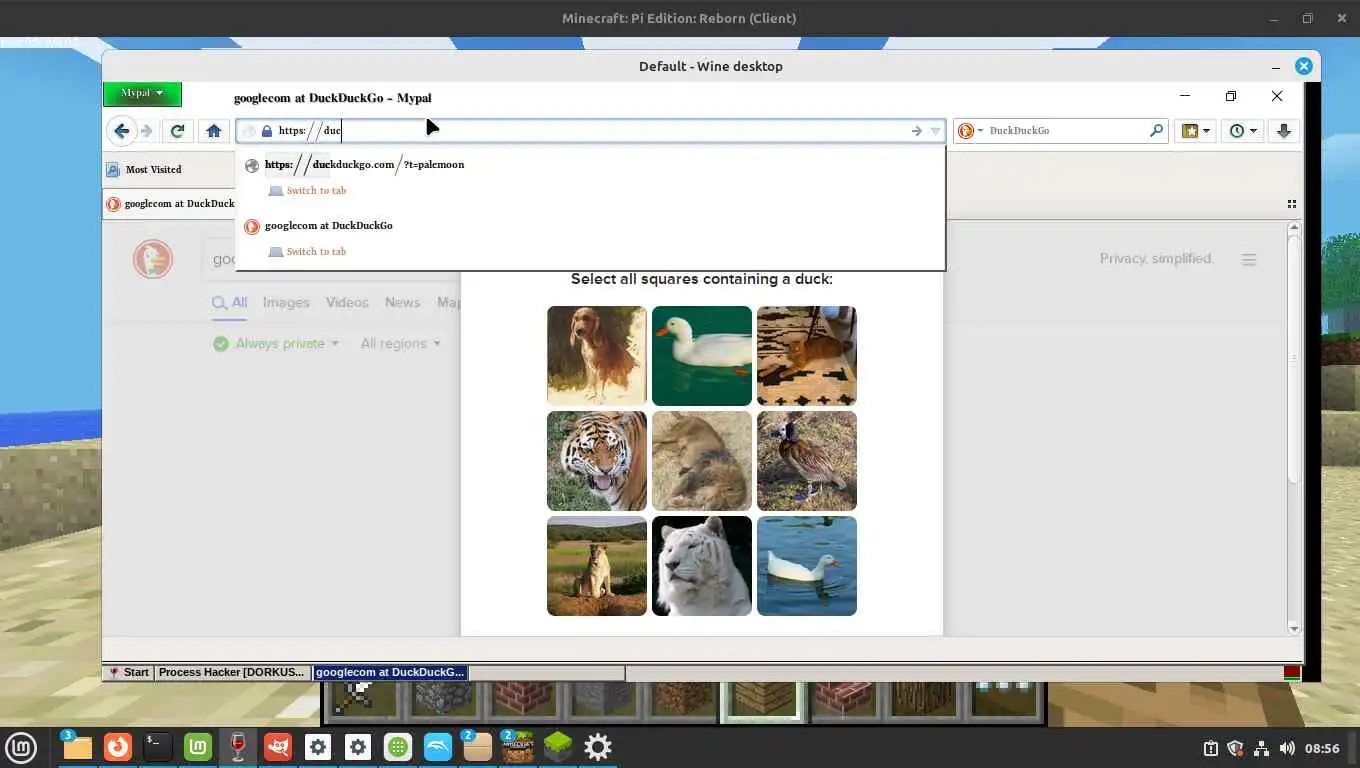
Task: Click the magnifier icon in search box
Action: (x=1157, y=131)
